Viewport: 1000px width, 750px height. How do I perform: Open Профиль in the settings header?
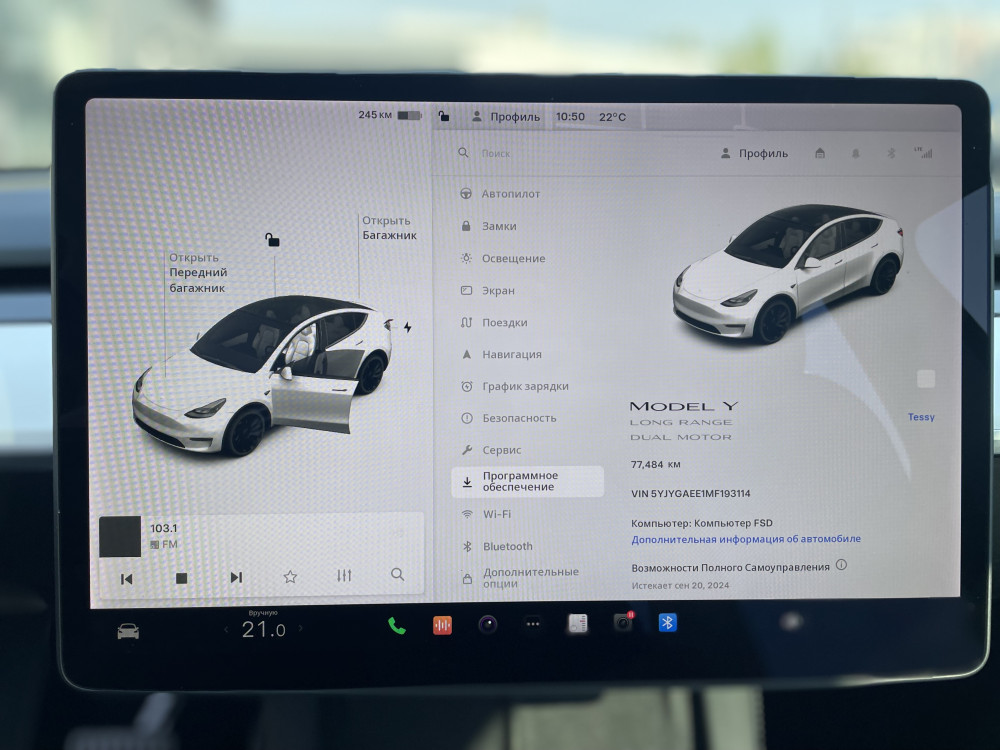[754, 153]
